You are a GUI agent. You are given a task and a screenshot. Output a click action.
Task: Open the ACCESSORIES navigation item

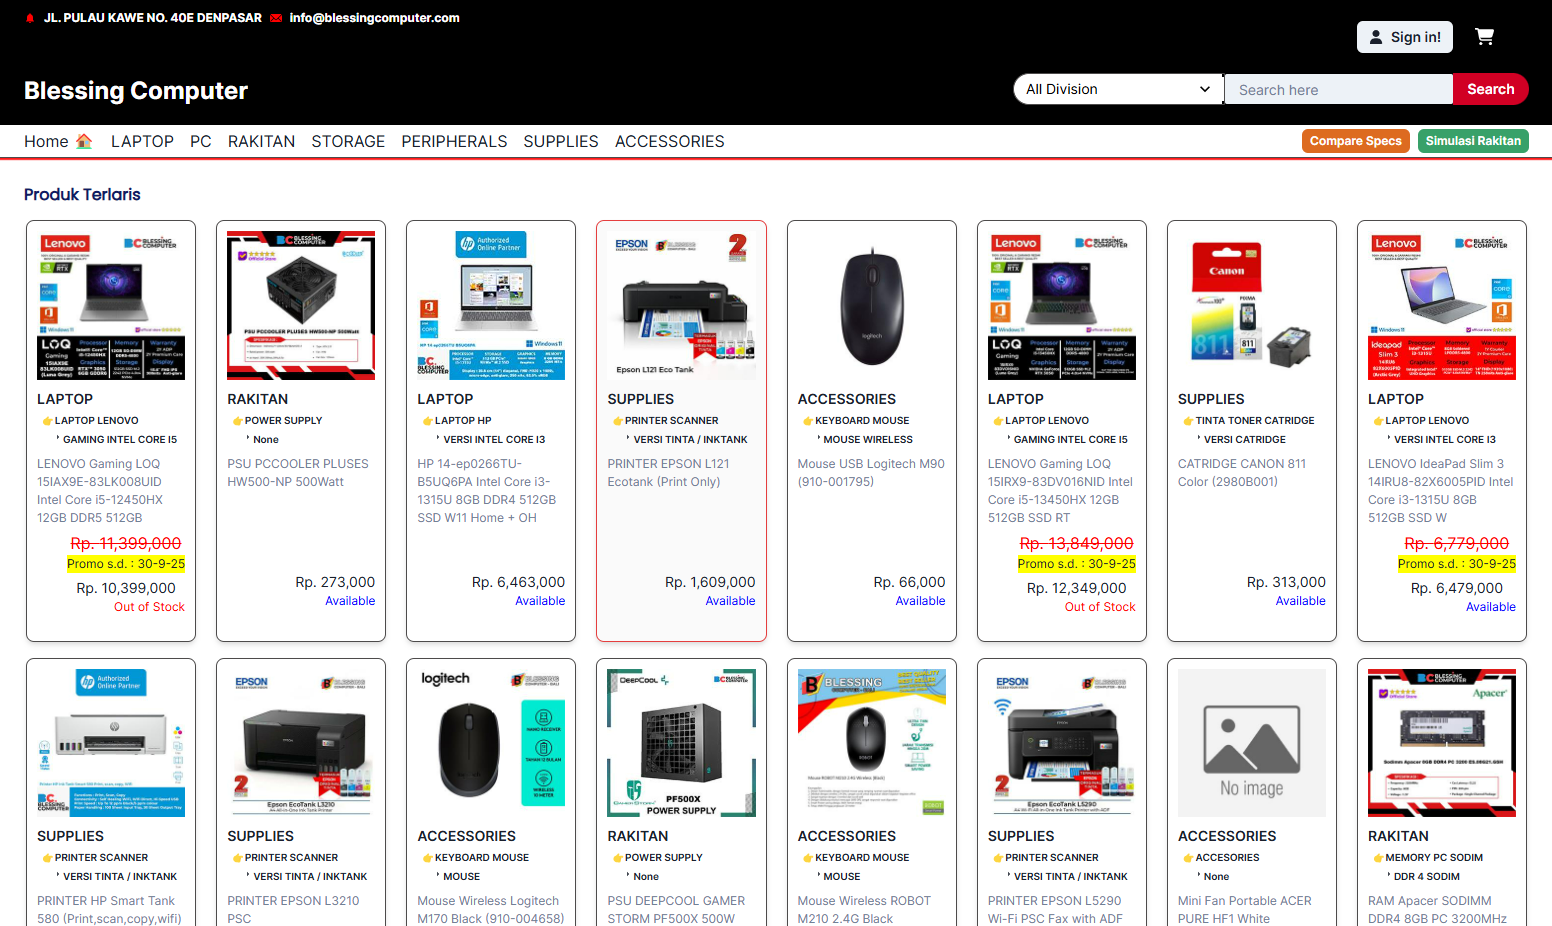pyautogui.click(x=669, y=141)
